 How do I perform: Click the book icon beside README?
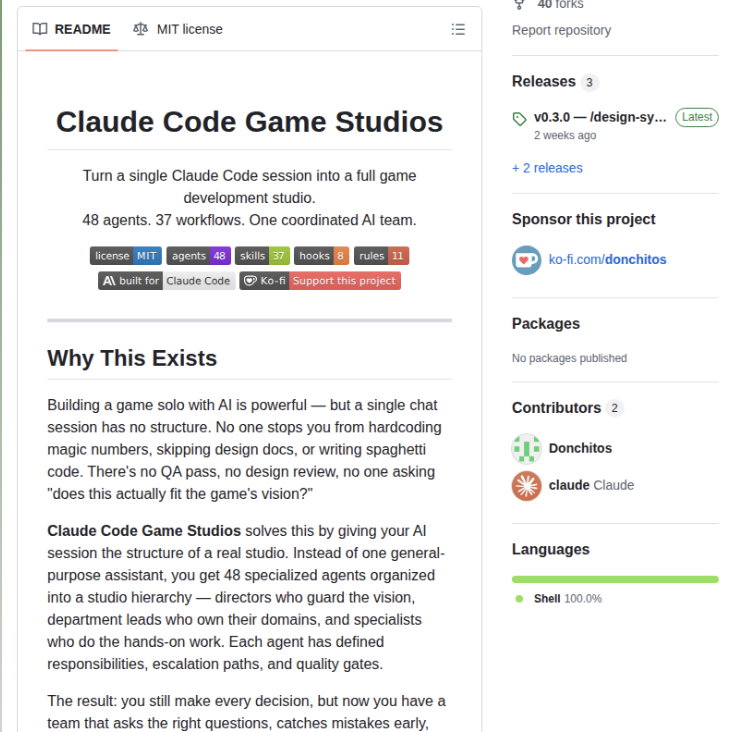coord(40,29)
